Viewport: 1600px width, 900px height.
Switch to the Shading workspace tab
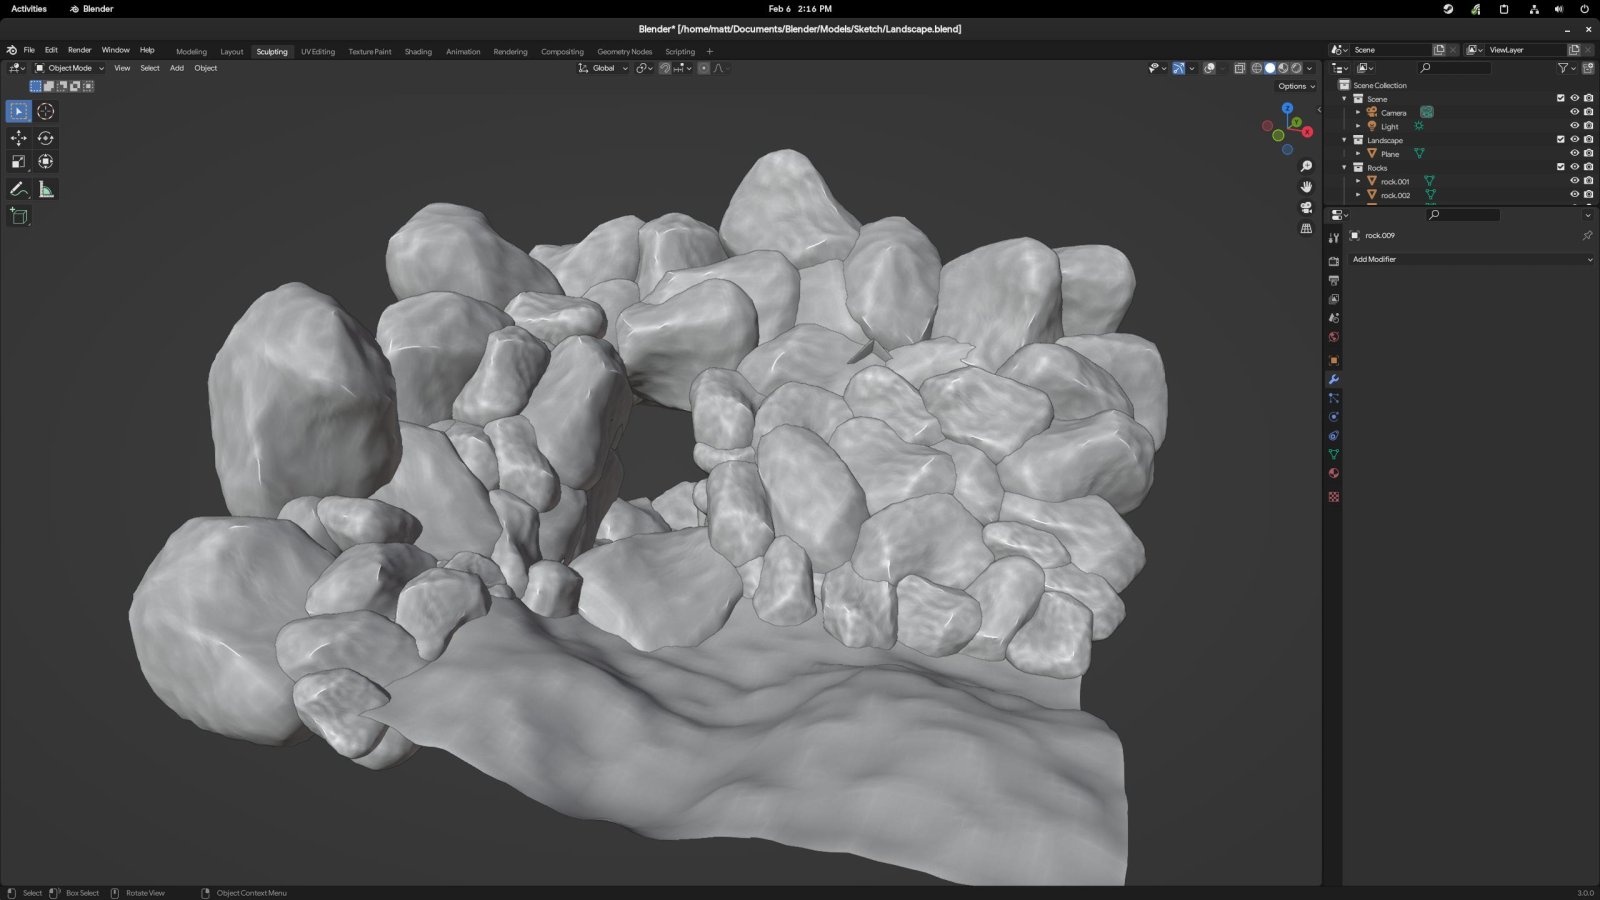418,51
